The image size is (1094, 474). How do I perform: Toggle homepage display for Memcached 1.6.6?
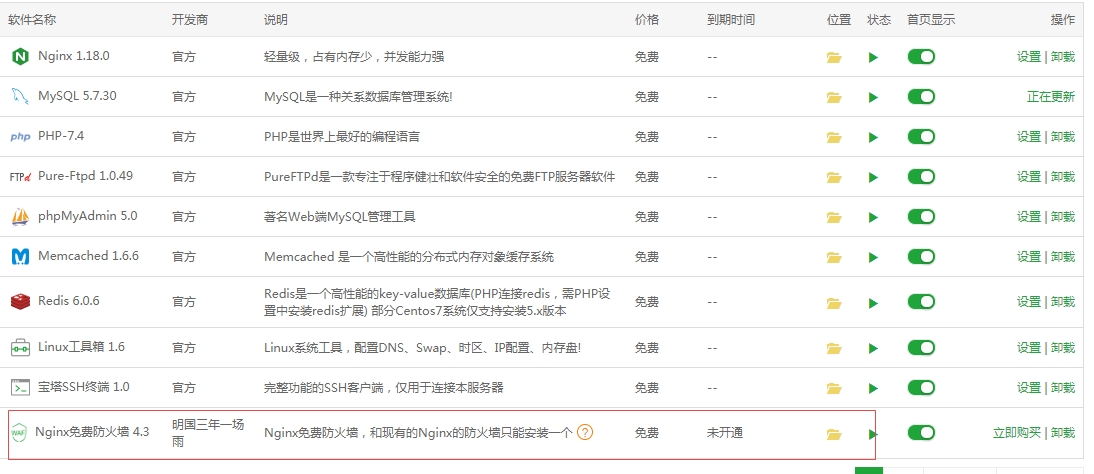tap(921, 256)
